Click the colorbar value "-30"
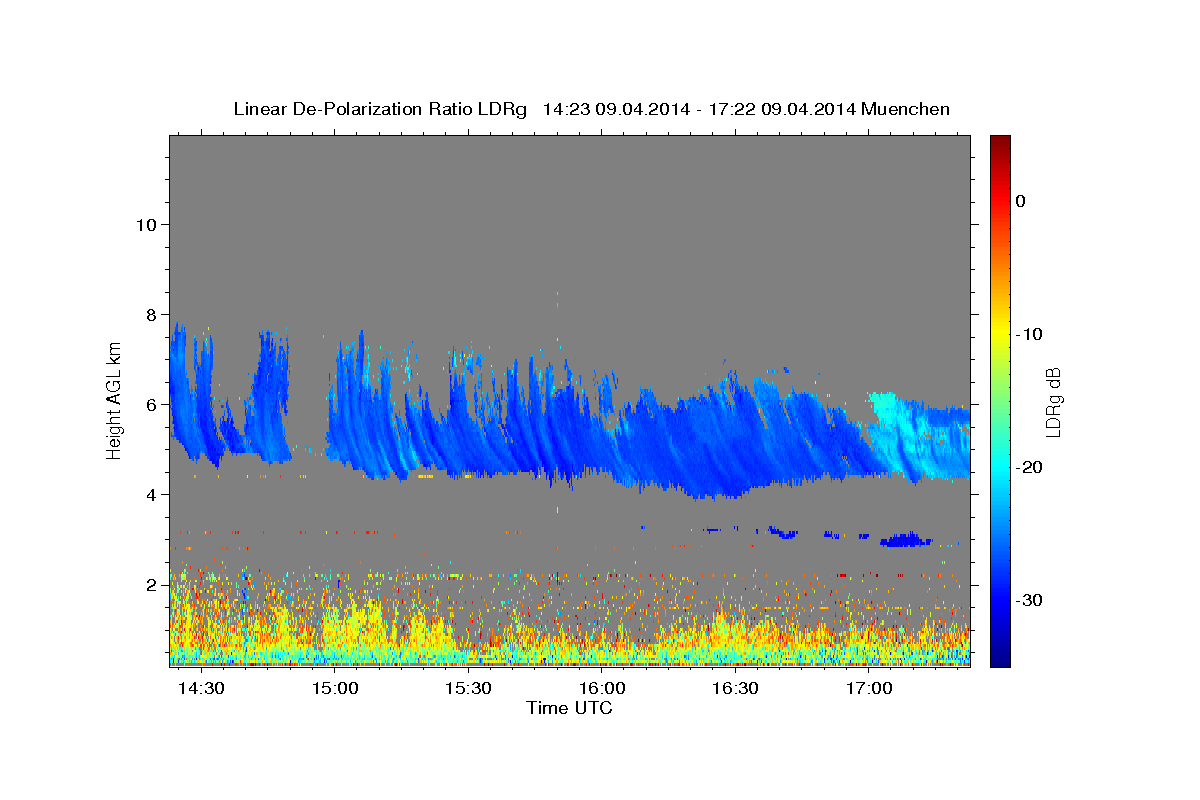This screenshot has height=800, width=1200. pyautogui.click(x=1029, y=600)
